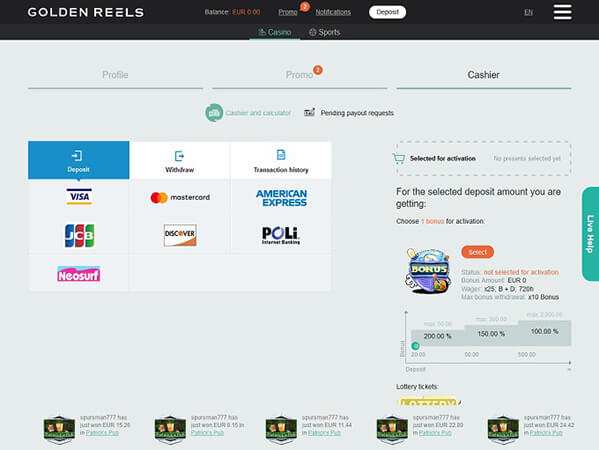
Task: Choose POLi Internet Banking option
Action: (281, 235)
